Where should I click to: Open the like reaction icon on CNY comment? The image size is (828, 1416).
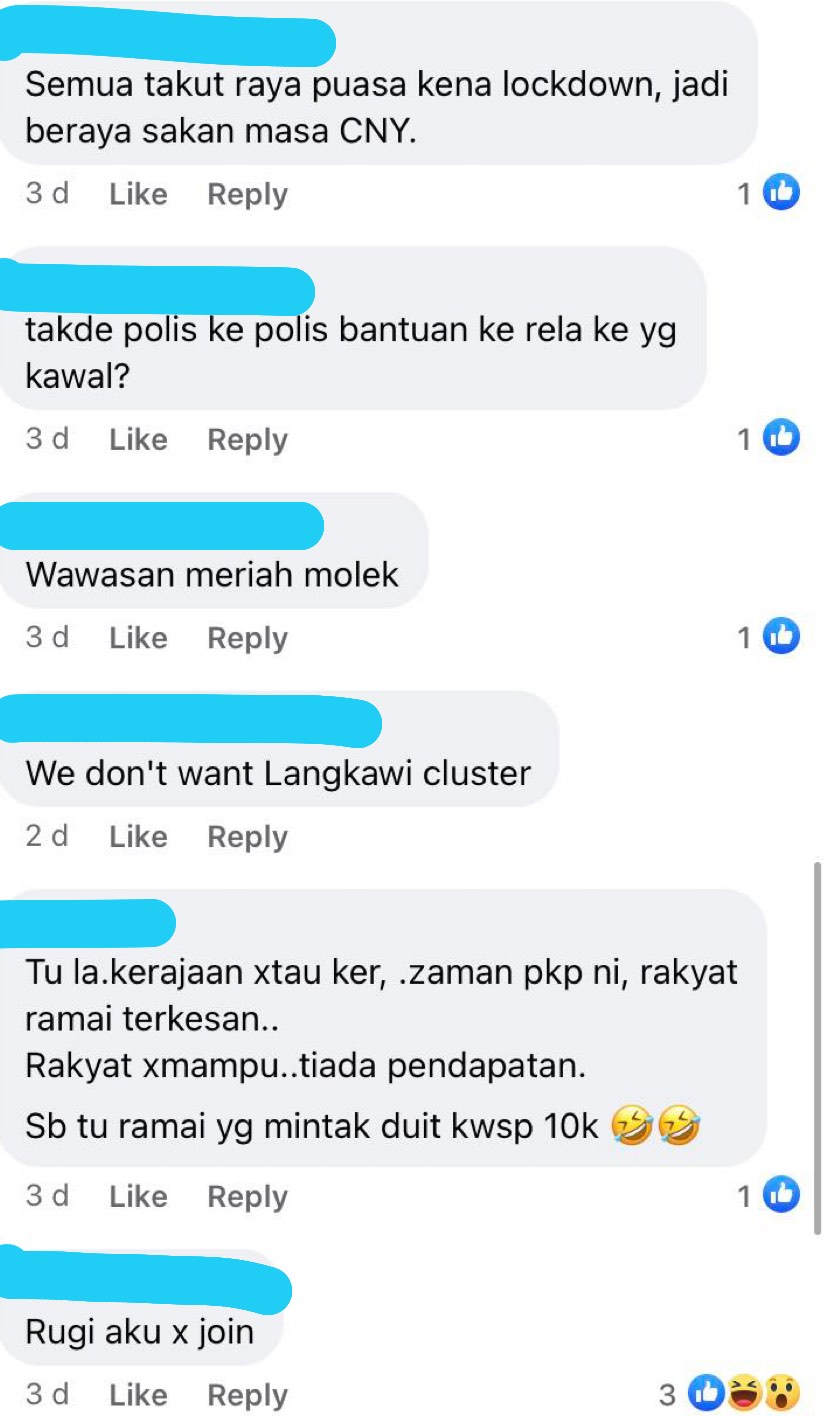coord(782,191)
